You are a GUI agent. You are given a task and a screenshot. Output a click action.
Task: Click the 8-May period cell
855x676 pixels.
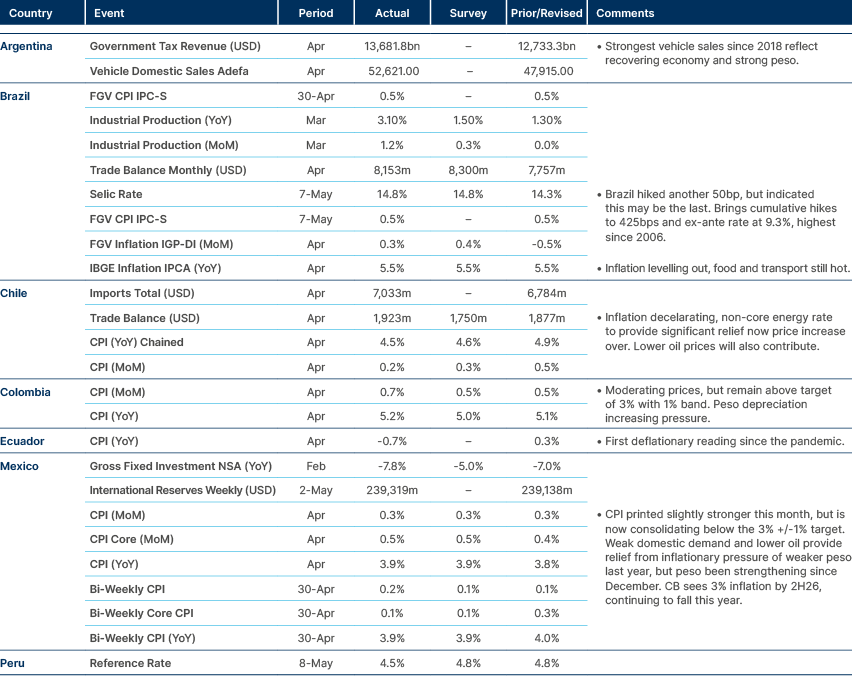(x=316, y=663)
